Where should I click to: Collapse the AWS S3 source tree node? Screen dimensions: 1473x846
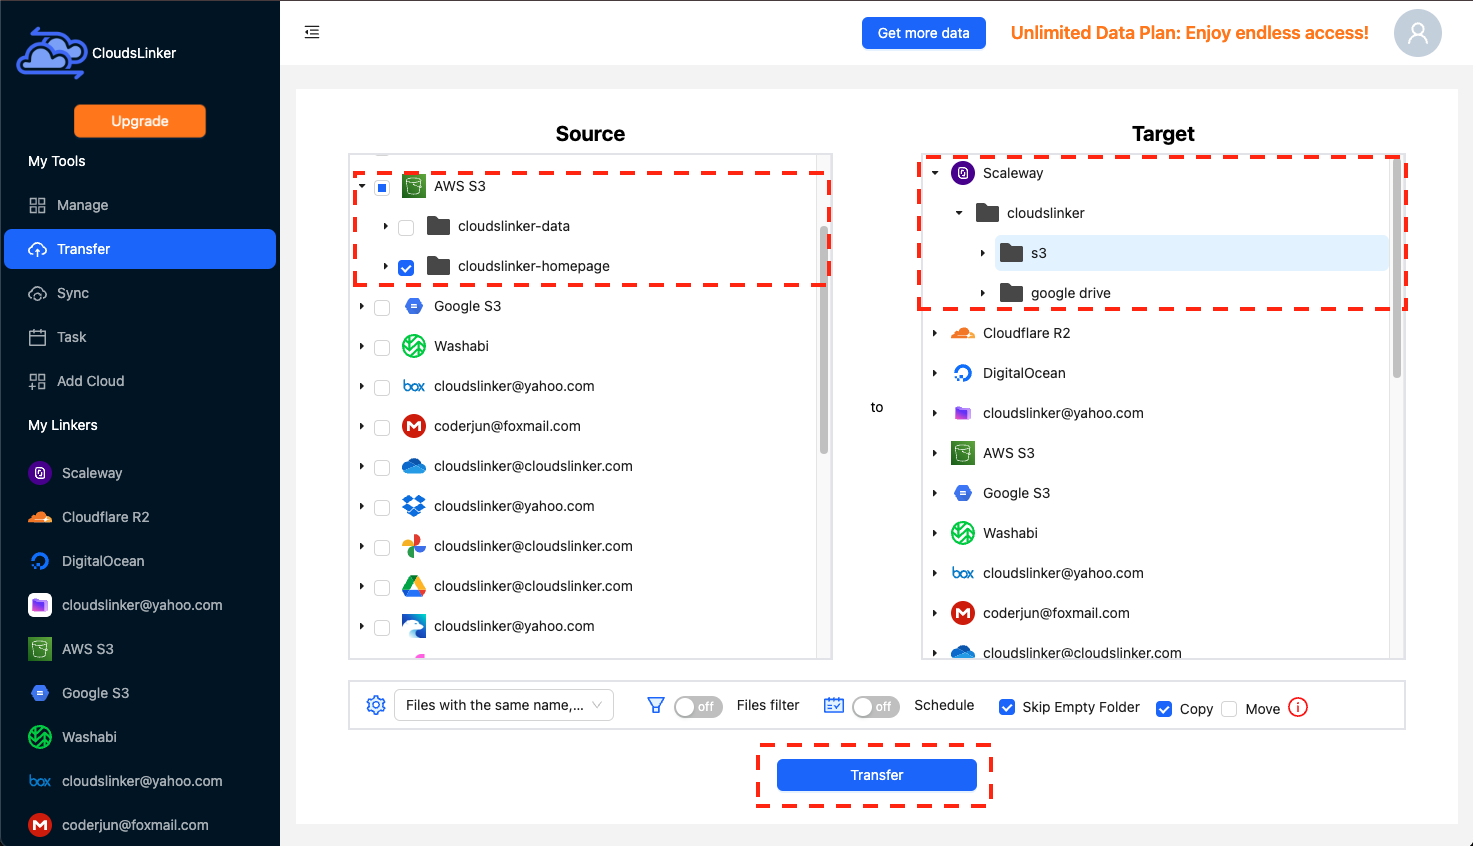pos(361,186)
